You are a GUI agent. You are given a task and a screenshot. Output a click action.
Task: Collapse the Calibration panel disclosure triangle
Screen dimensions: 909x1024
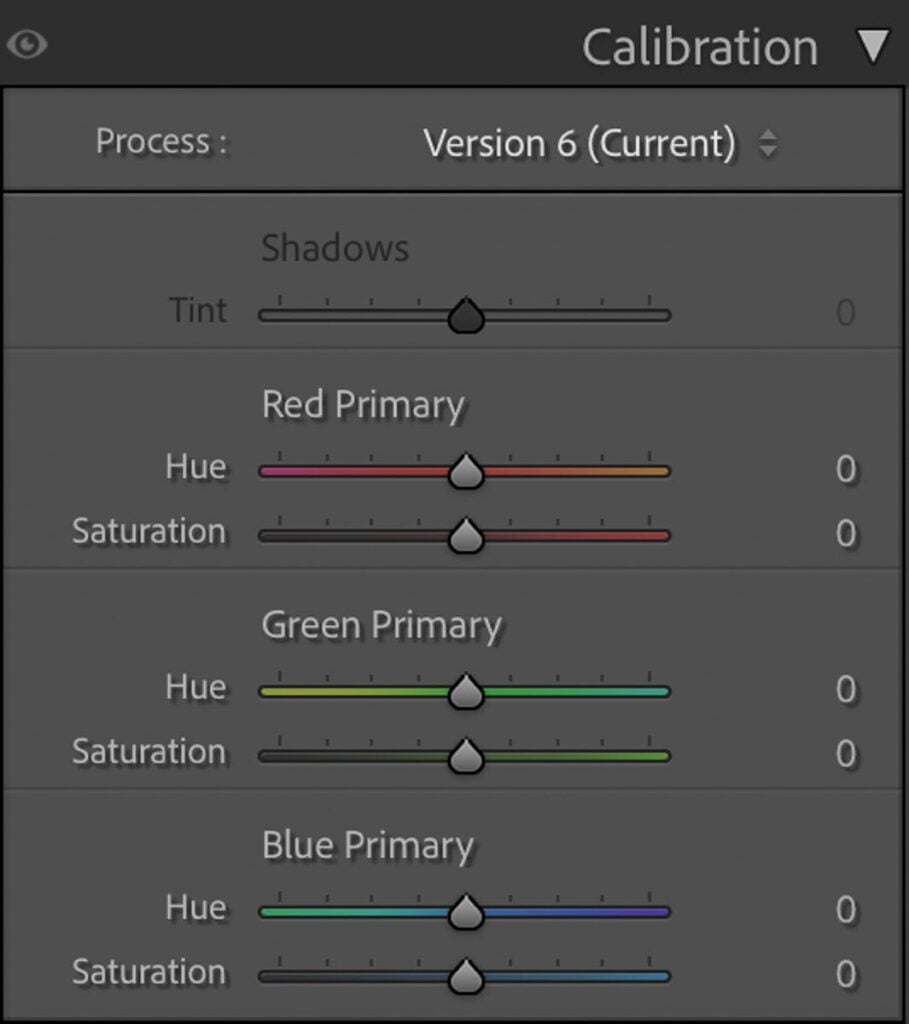click(873, 45)
